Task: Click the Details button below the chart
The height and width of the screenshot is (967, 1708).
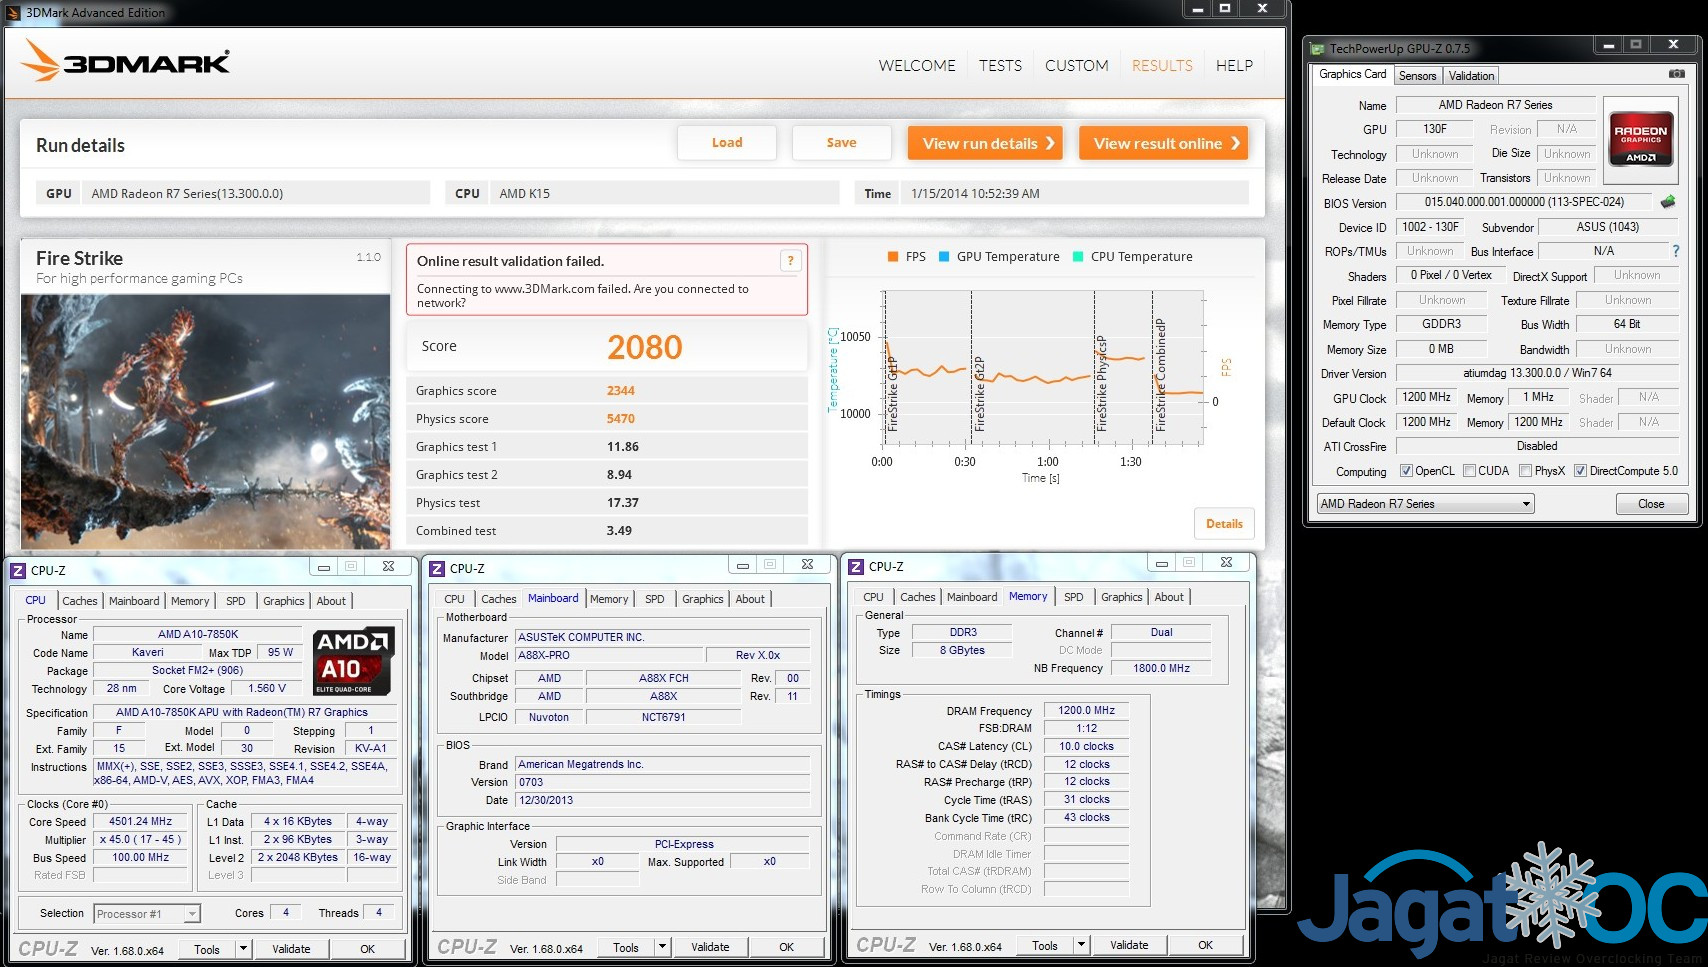Action: 1223,524
